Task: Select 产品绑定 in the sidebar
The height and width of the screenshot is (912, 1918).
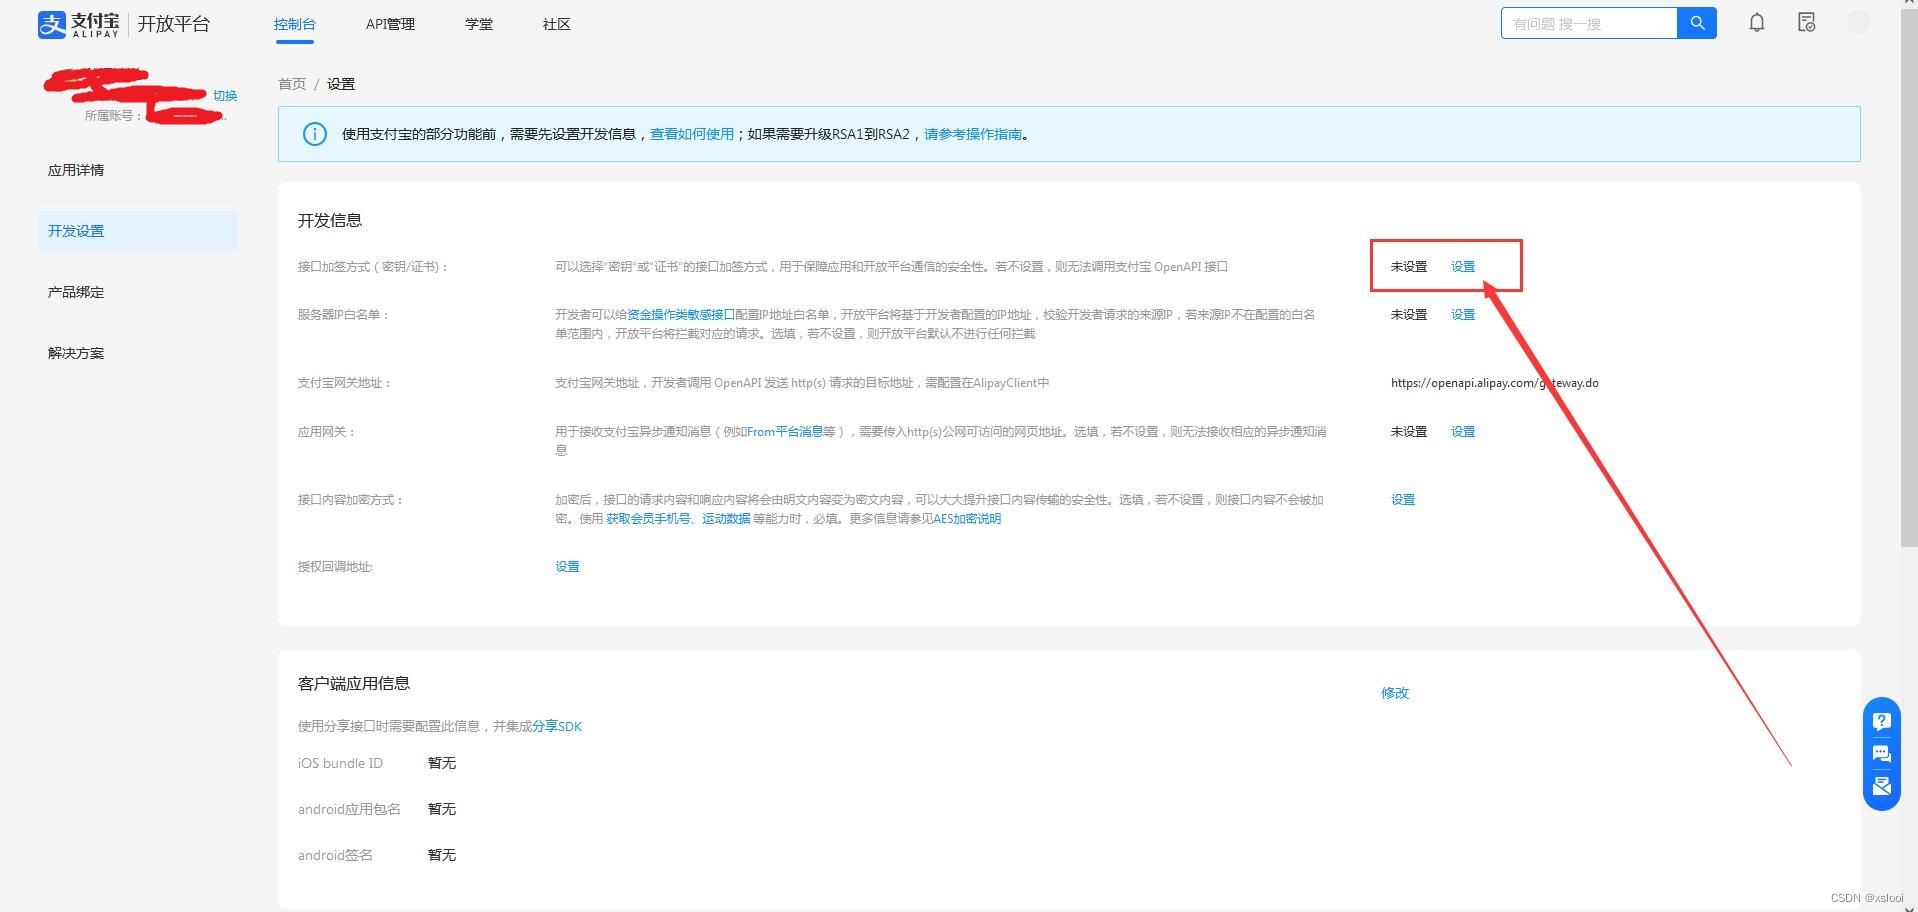Action: [138, 292]
